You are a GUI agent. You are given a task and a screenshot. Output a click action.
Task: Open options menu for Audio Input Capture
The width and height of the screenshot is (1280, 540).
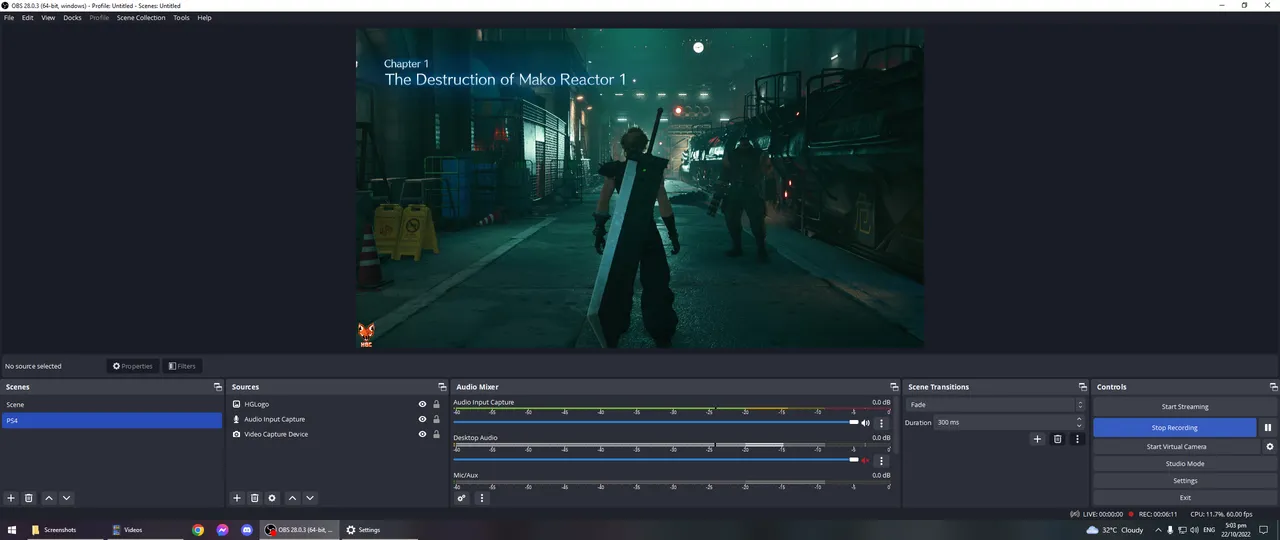tap(881, 424)
